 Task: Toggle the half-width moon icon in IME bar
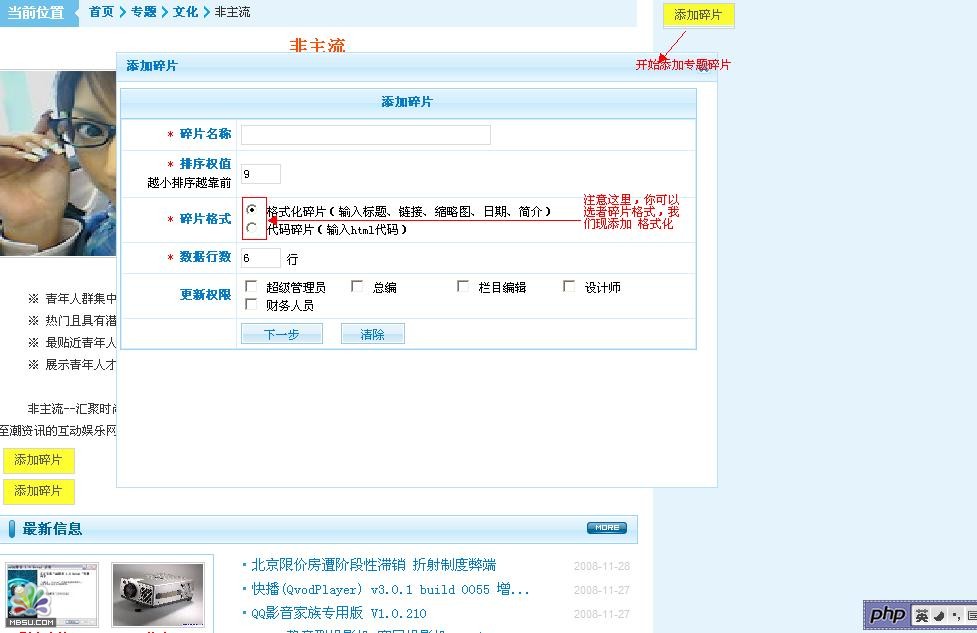(940, 616)
